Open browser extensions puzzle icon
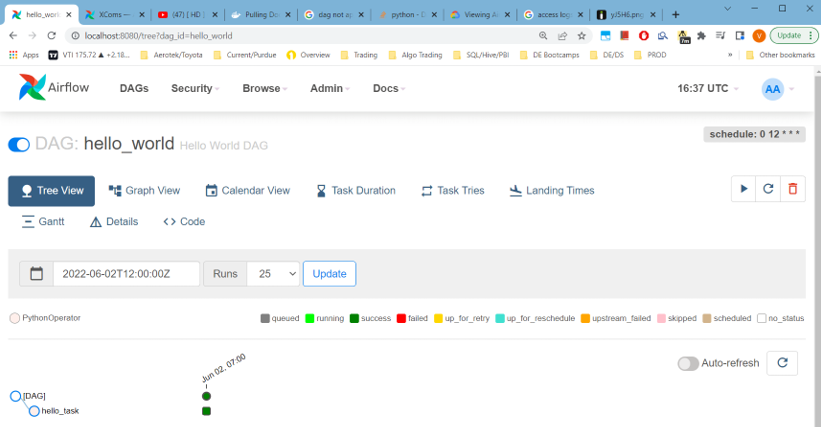The height and width of the screenshot is (427, 821). (702, 36)
